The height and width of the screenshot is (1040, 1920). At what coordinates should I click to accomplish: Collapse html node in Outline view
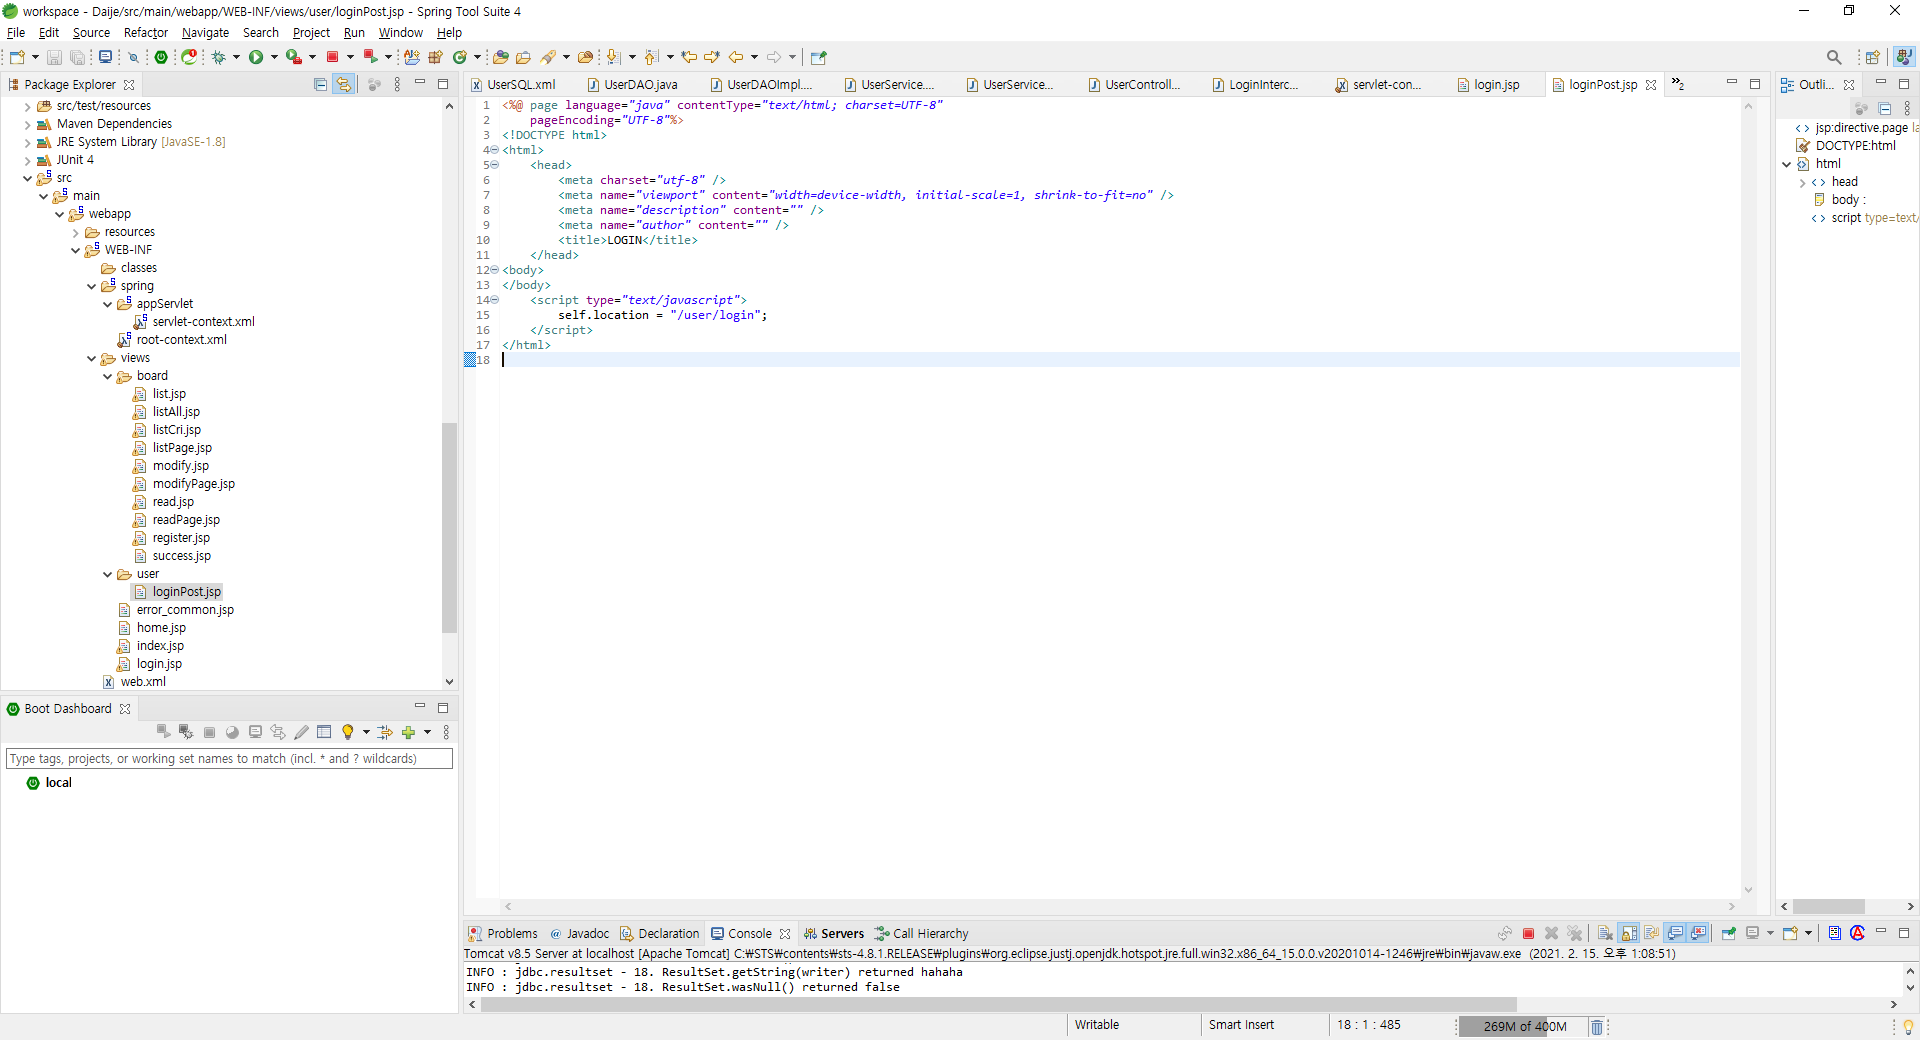coord(1787,164)
